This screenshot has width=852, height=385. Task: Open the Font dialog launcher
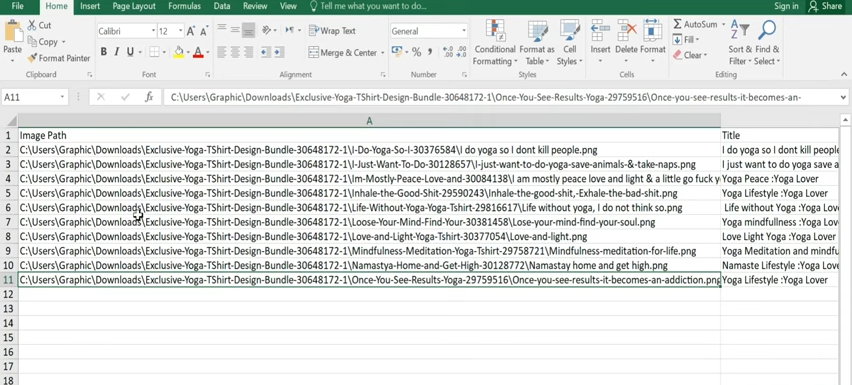[x=208, y=74]
